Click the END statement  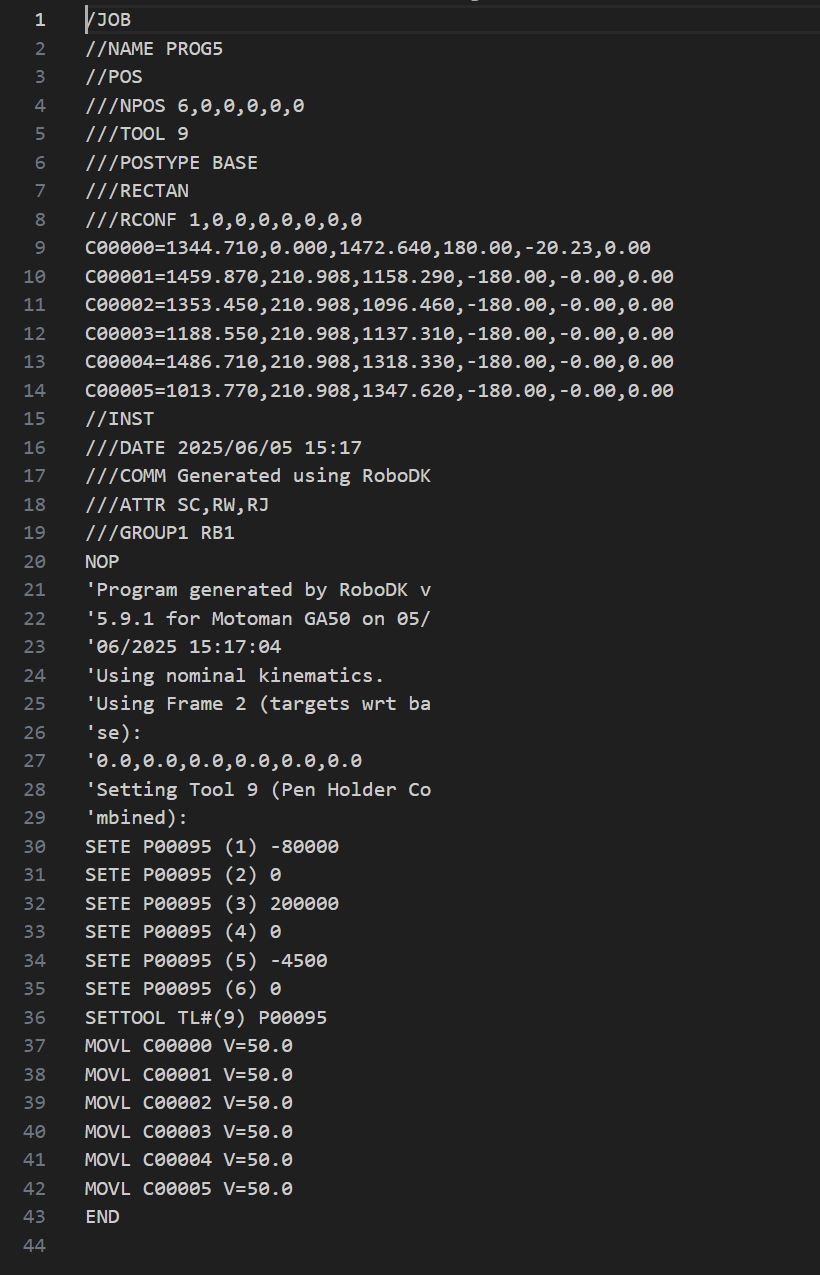(x=102, y=1217)
